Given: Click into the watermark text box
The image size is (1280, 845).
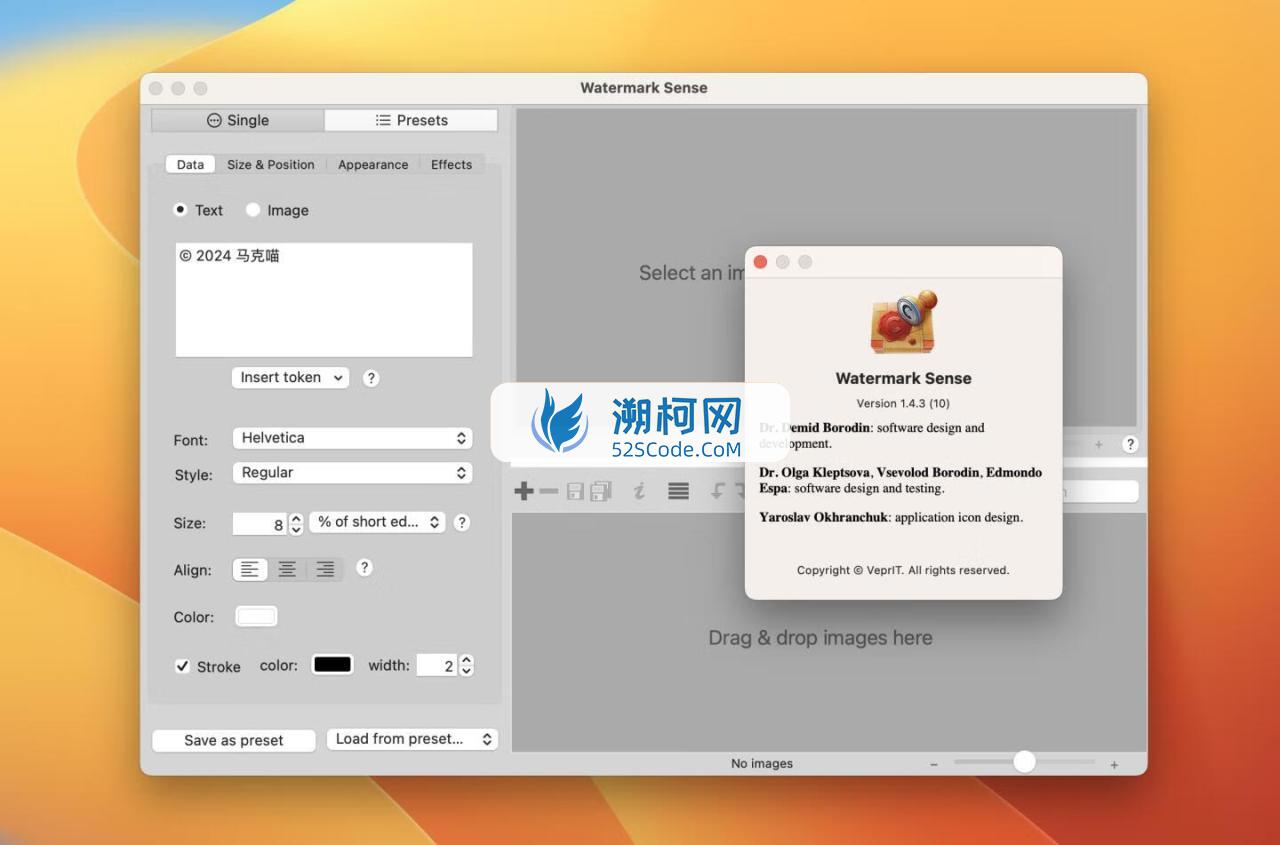Looking at the screenshot, I should [324, 300].
